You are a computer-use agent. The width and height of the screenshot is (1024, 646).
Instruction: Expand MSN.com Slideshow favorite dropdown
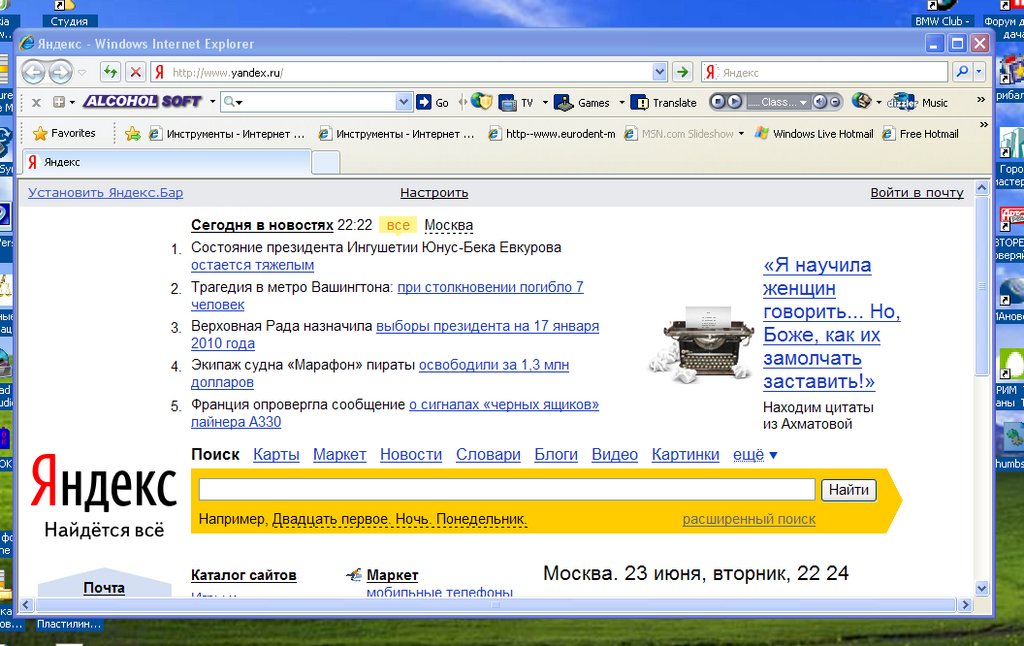tap(741, 134)
